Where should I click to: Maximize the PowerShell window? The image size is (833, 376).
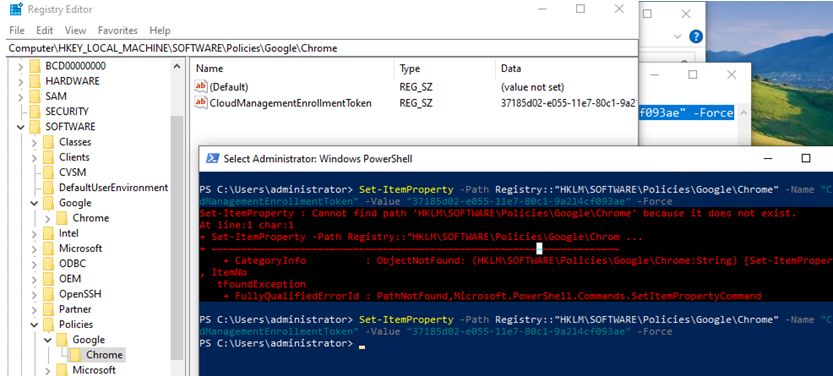tap(806, 158)
